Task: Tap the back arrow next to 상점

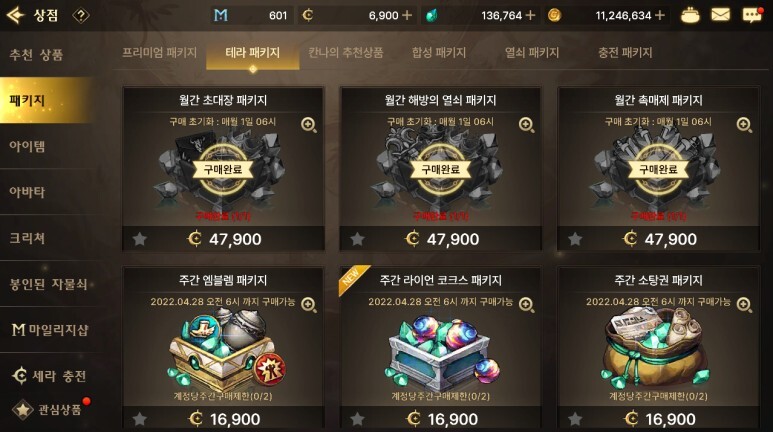Action: click(x=16, y=15)
